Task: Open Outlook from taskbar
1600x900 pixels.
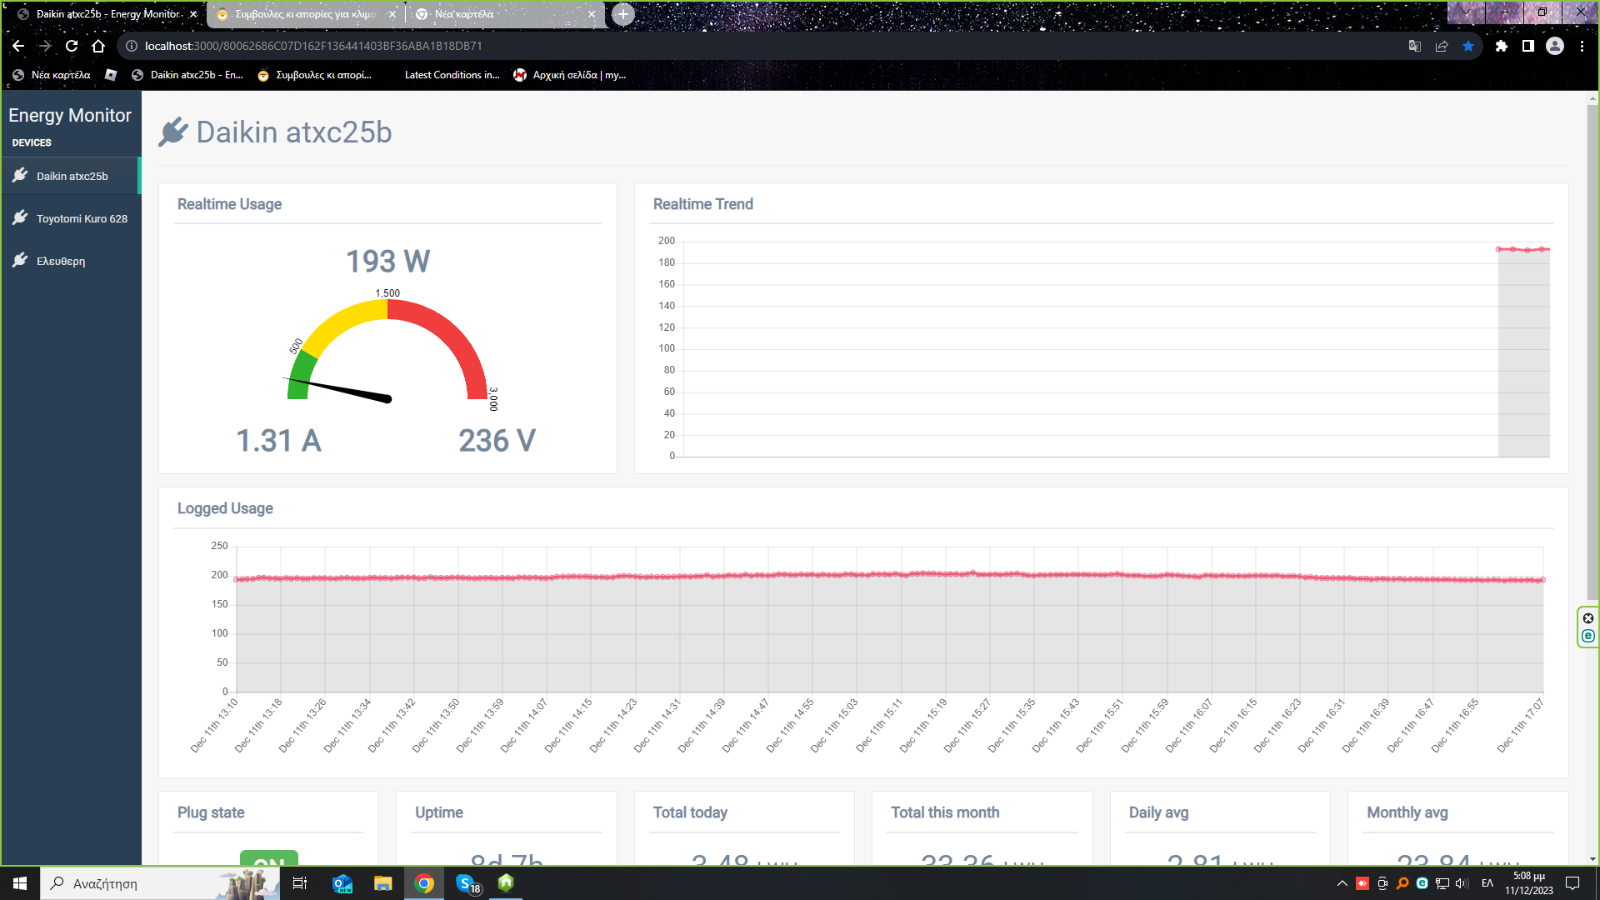Action: [x=342, y=883]
